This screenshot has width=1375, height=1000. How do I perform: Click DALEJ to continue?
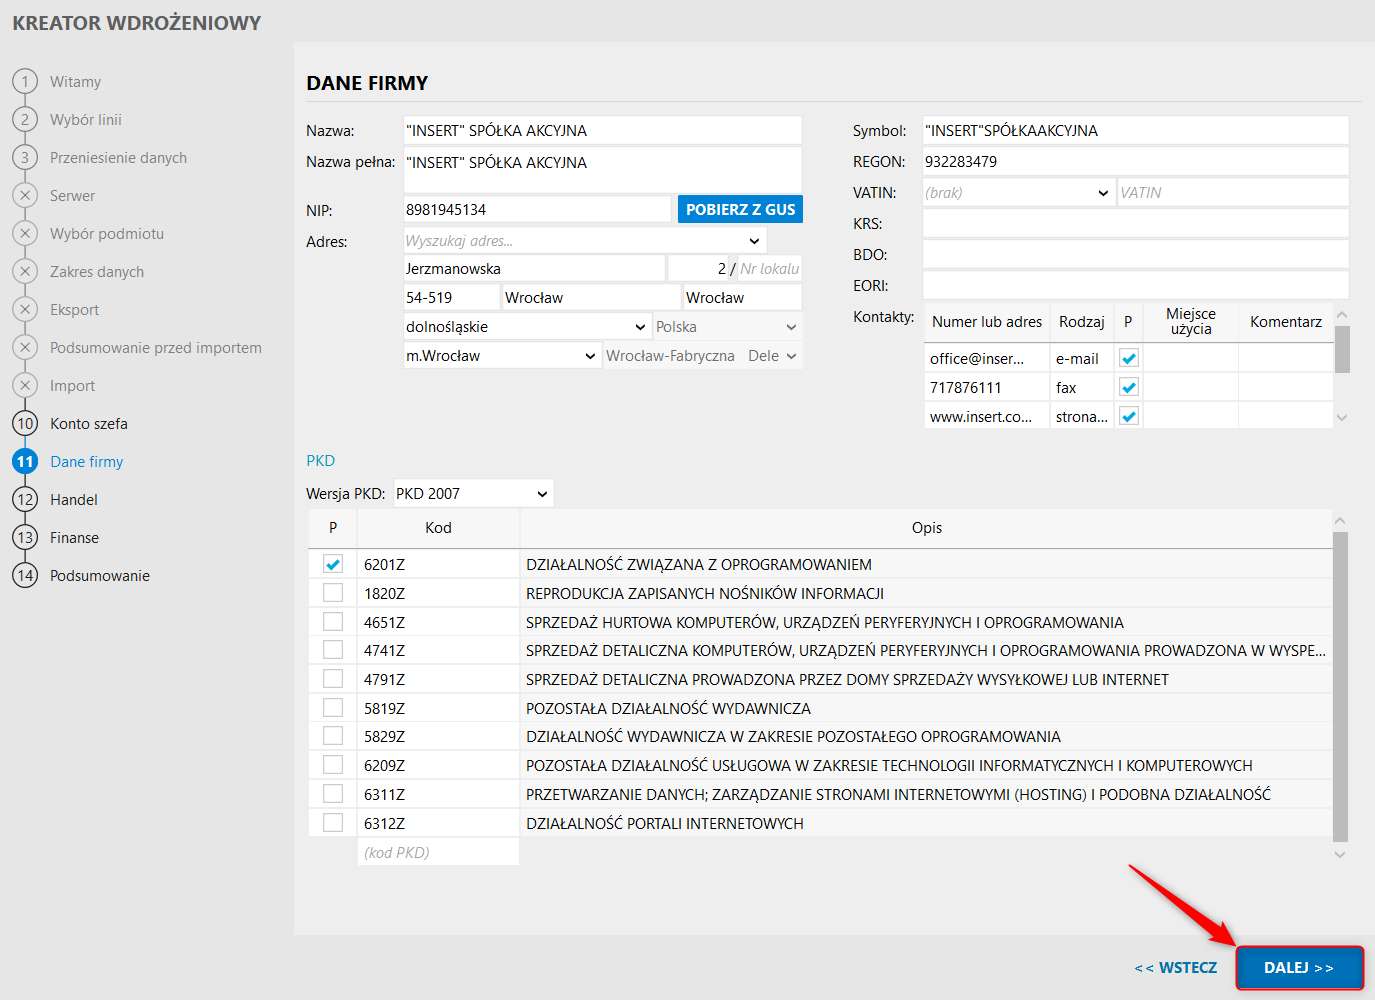pyautogui.click(x=1299, y=968)
